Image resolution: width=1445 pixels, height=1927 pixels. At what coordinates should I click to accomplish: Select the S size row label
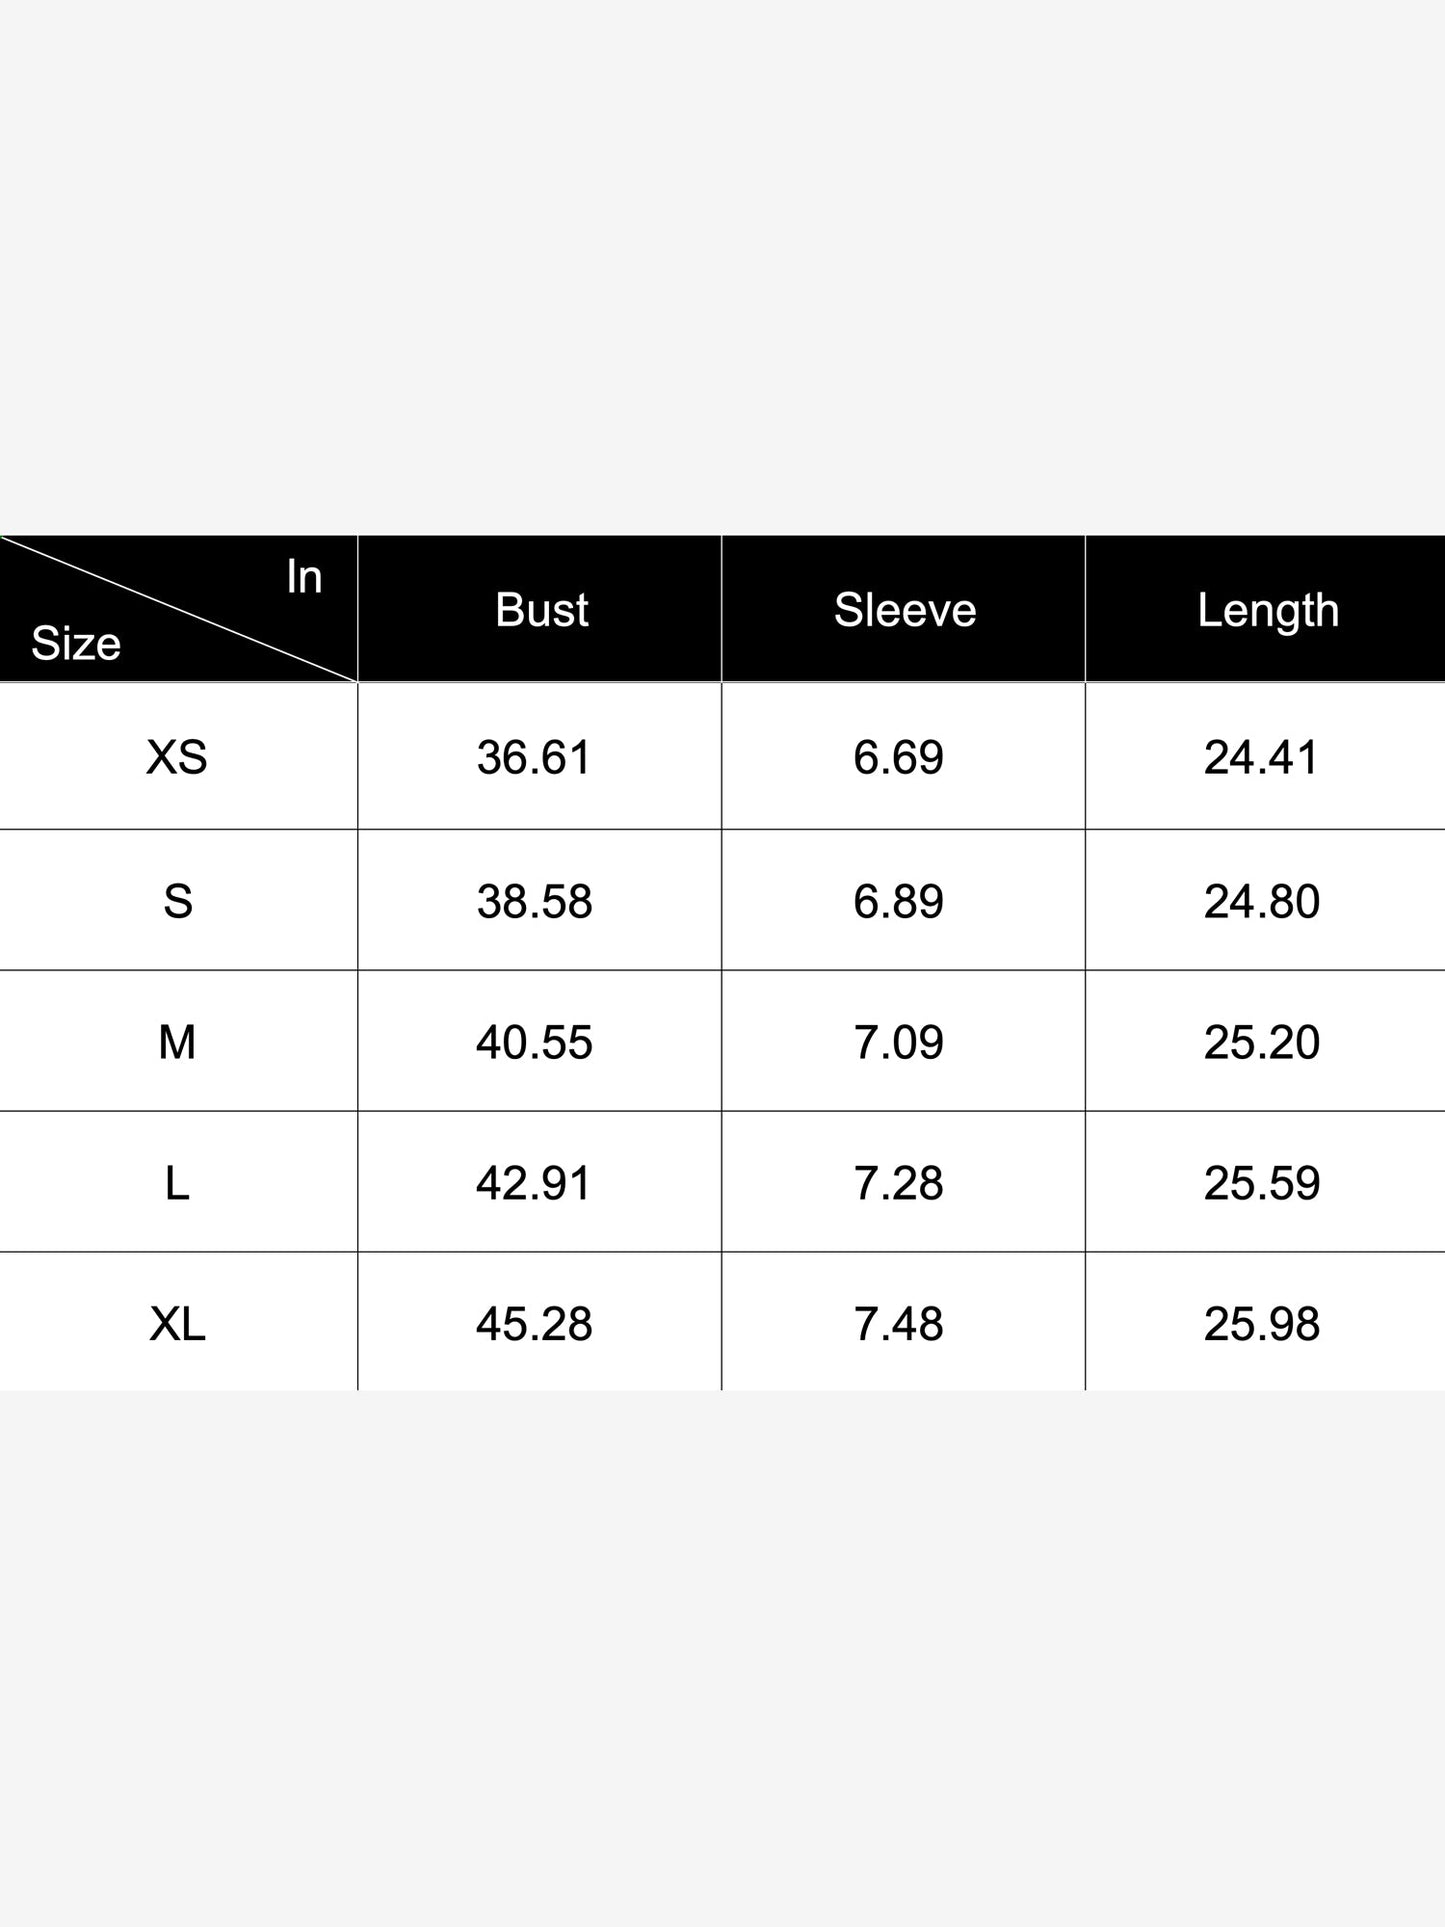click(177, 901)
